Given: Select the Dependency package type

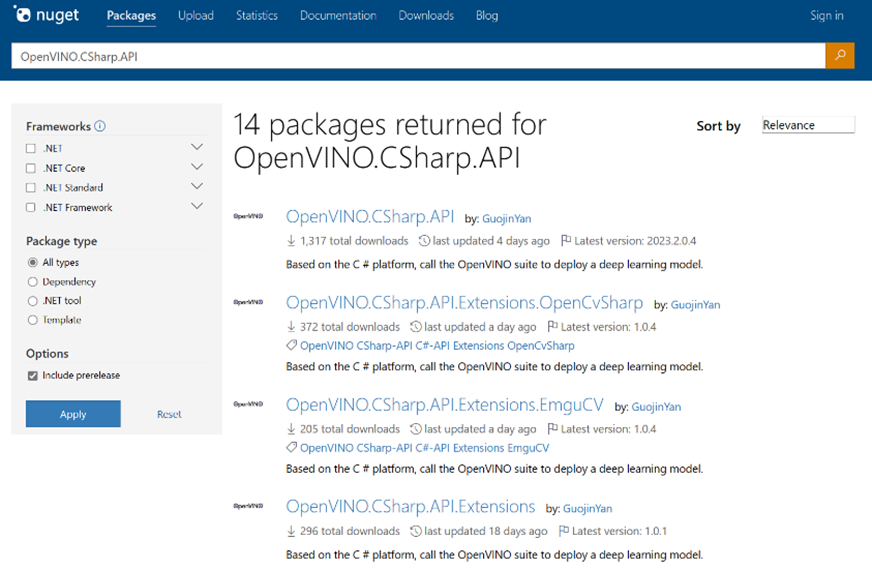Looking at the screenshot, I should coord(33,282).
